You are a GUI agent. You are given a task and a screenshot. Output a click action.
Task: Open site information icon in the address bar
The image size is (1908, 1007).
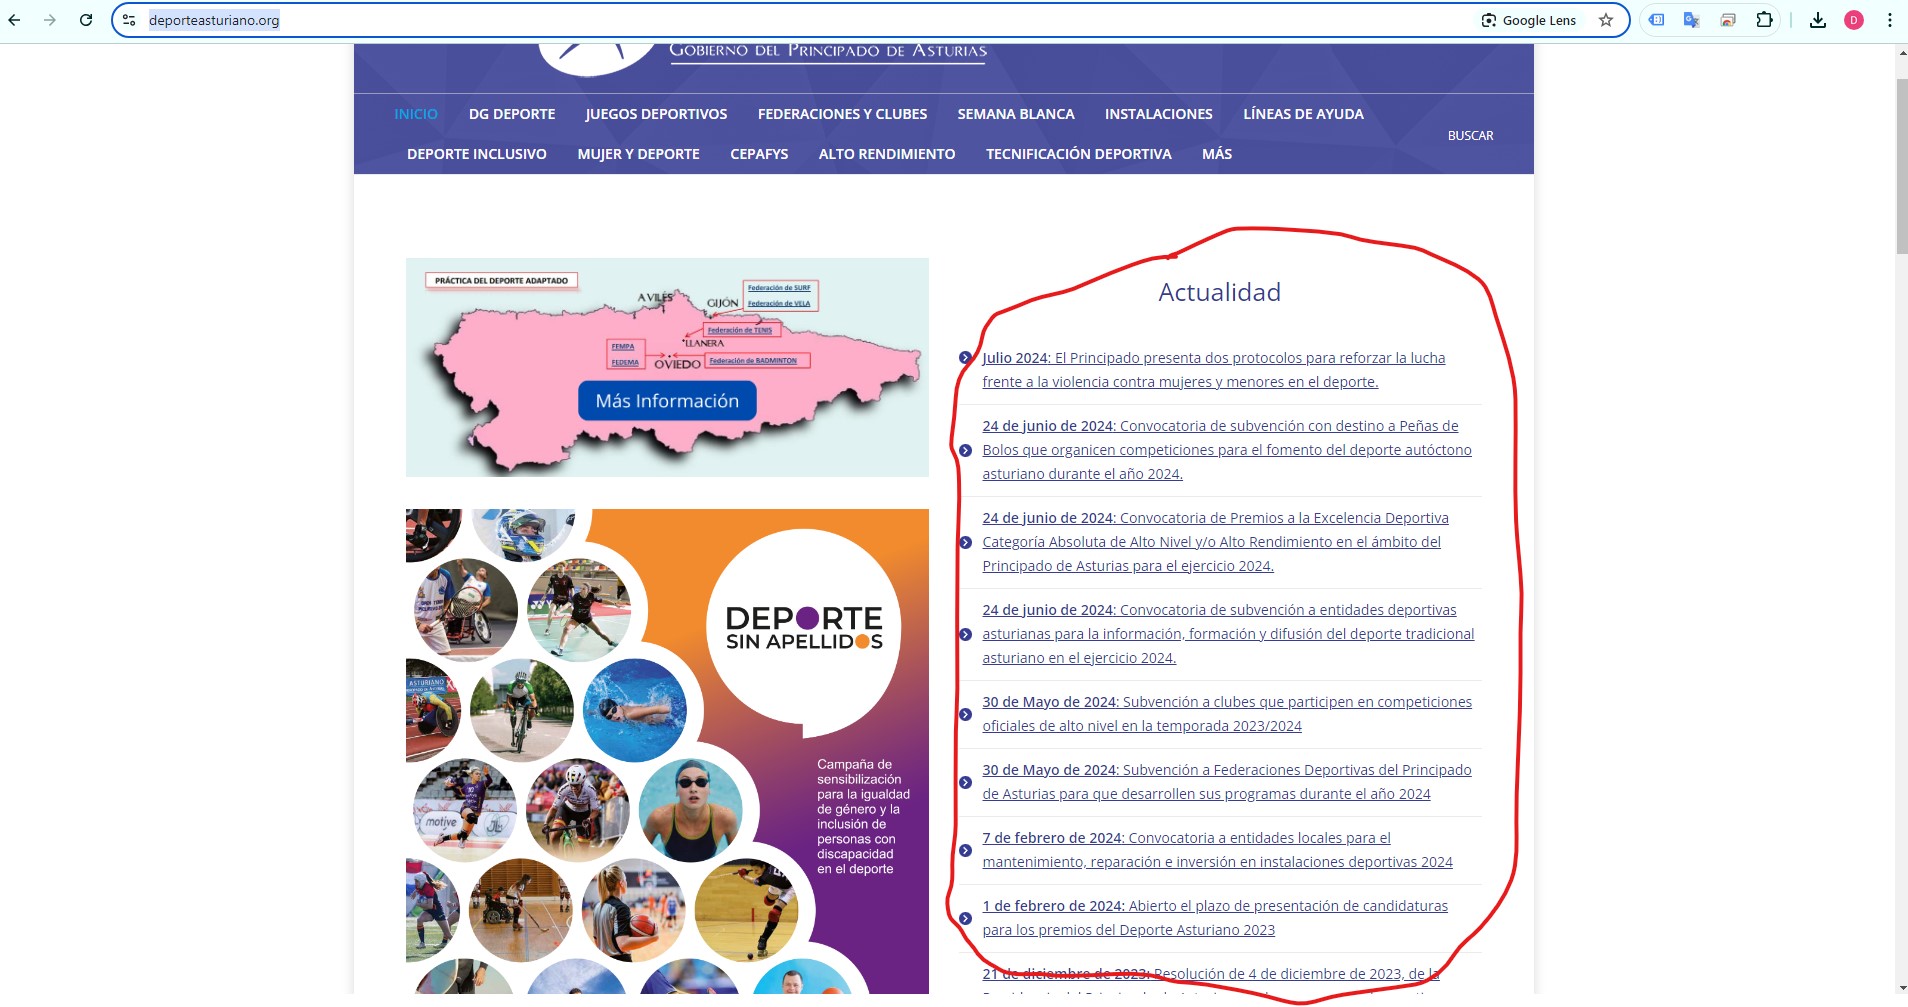point(129,20)
